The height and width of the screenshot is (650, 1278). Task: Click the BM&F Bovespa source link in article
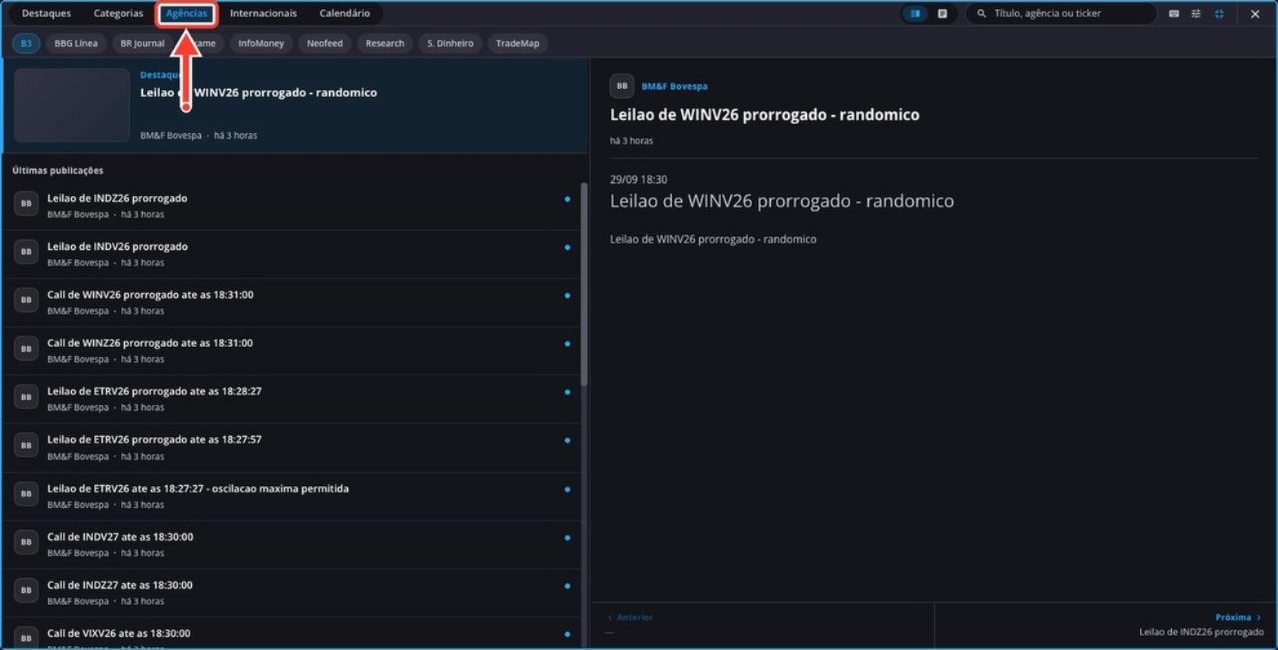coord(674,87)
